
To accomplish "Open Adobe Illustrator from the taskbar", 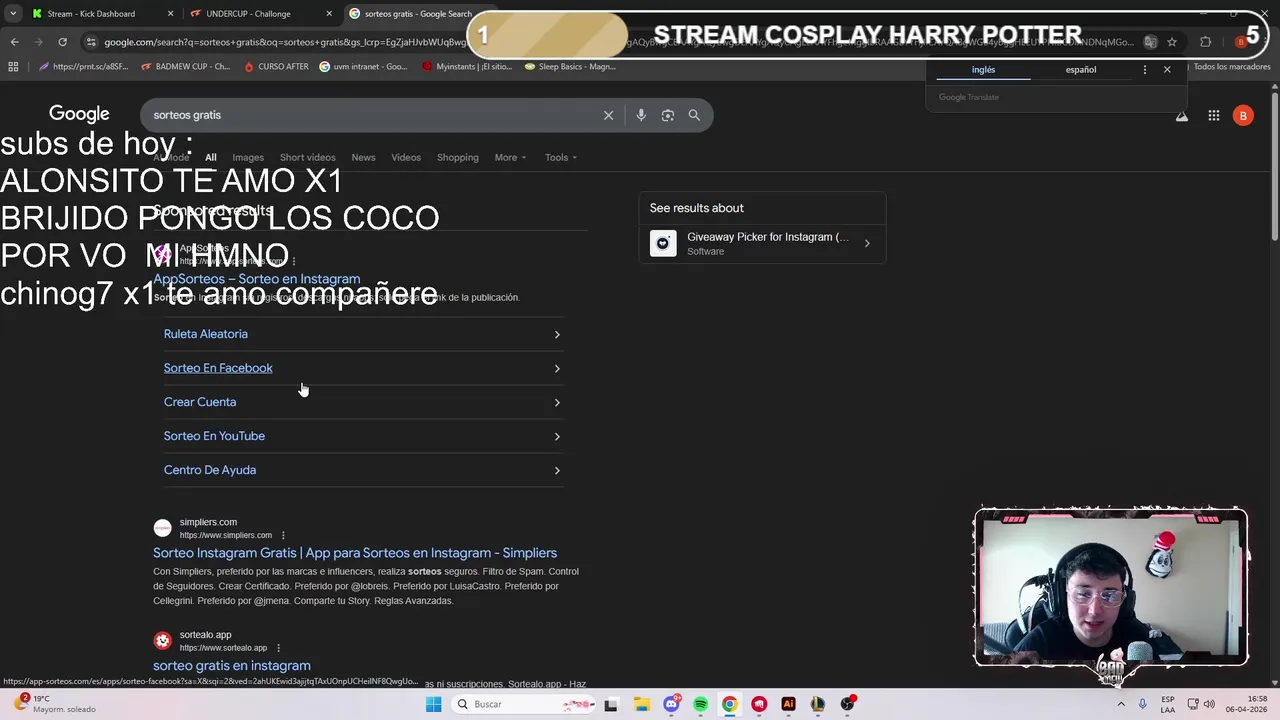I will coord(788,704).
